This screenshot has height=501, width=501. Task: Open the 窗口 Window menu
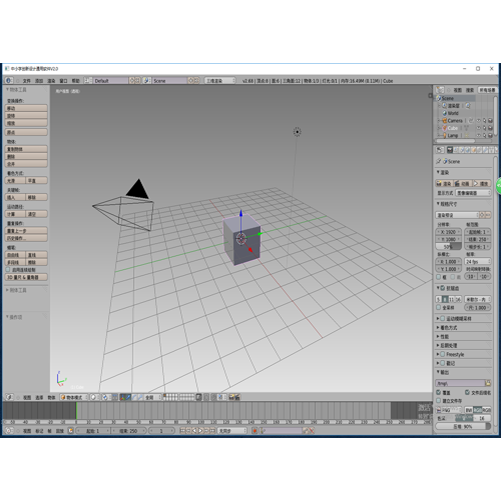(63, 80)
